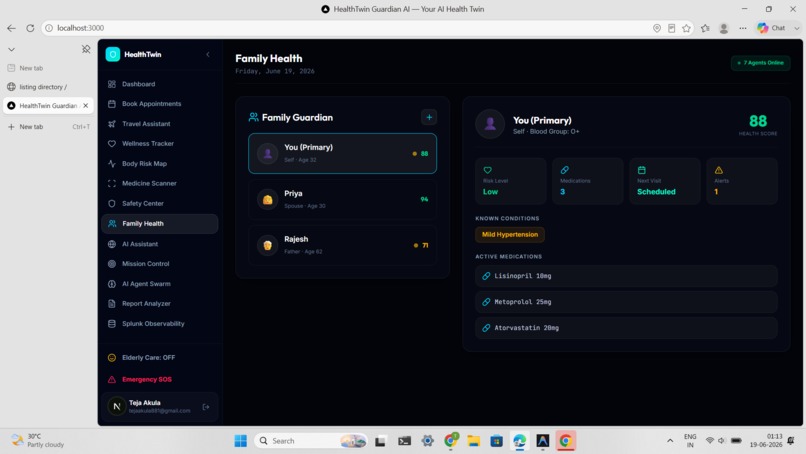Select Priya's family member card
The width and height of the screenshot is (806, 454).
tap(342, 199)
